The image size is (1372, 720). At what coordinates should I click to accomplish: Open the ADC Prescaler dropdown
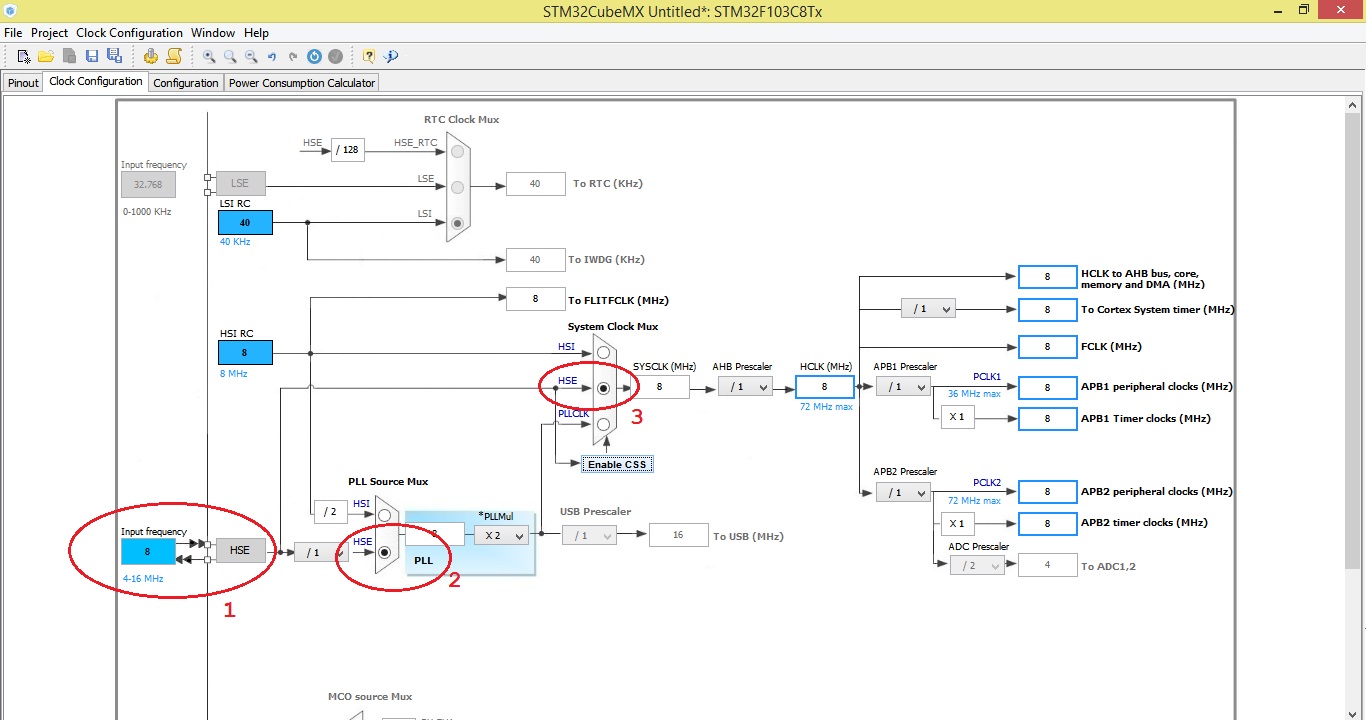[976, 566]
